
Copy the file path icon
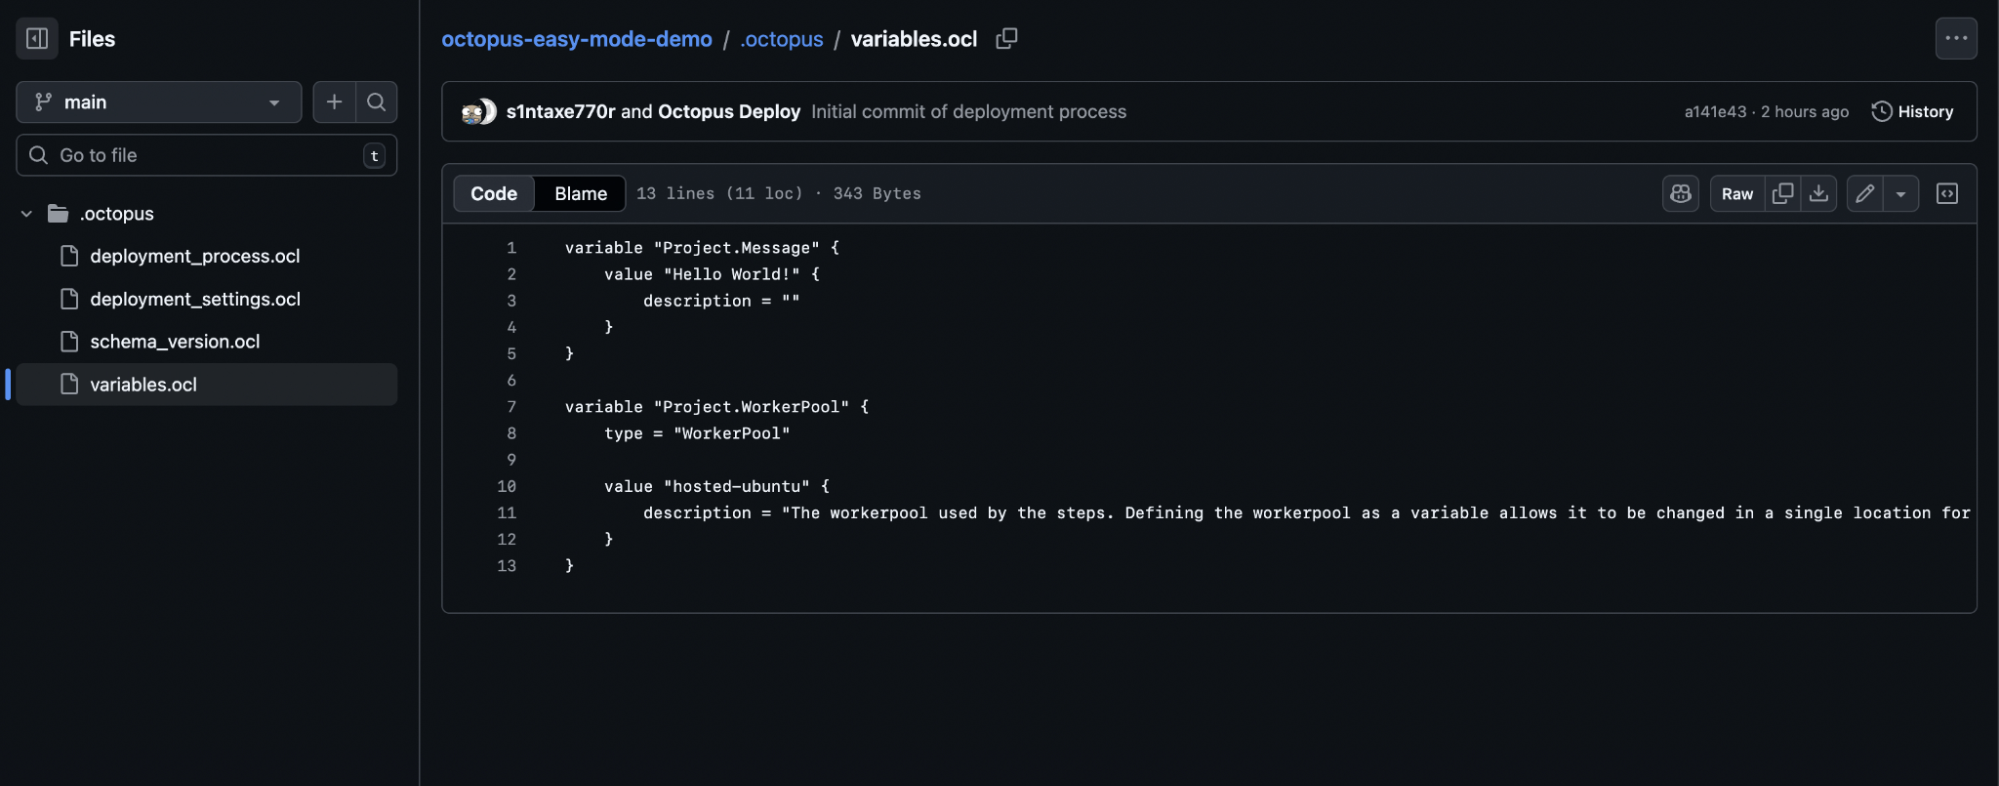(1006, 39)
